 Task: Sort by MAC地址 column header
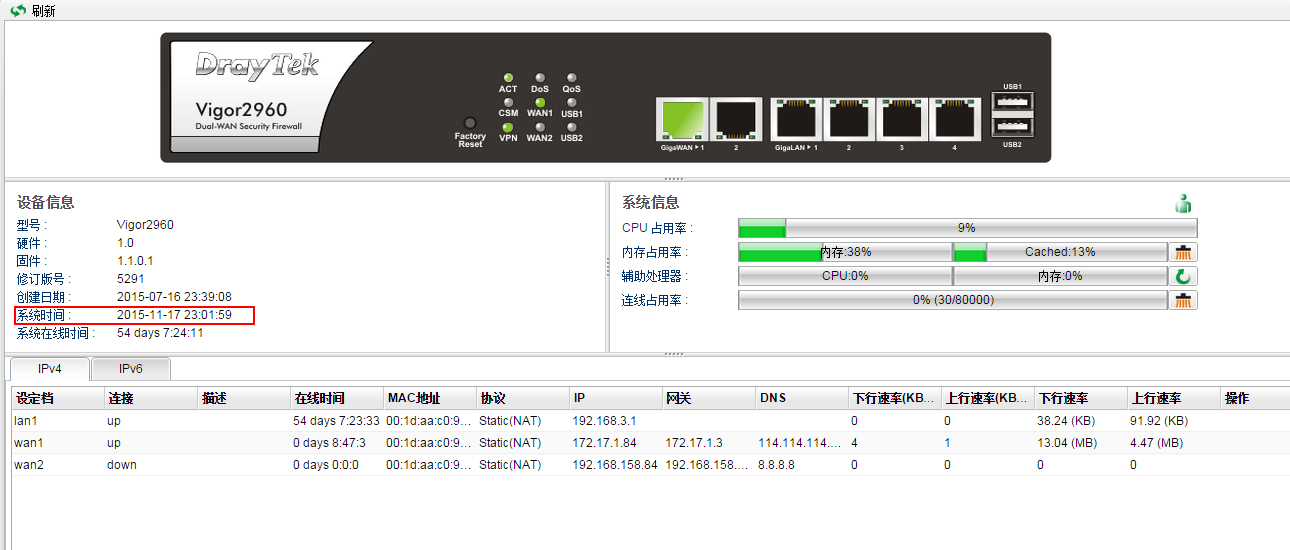pos(429,398)
